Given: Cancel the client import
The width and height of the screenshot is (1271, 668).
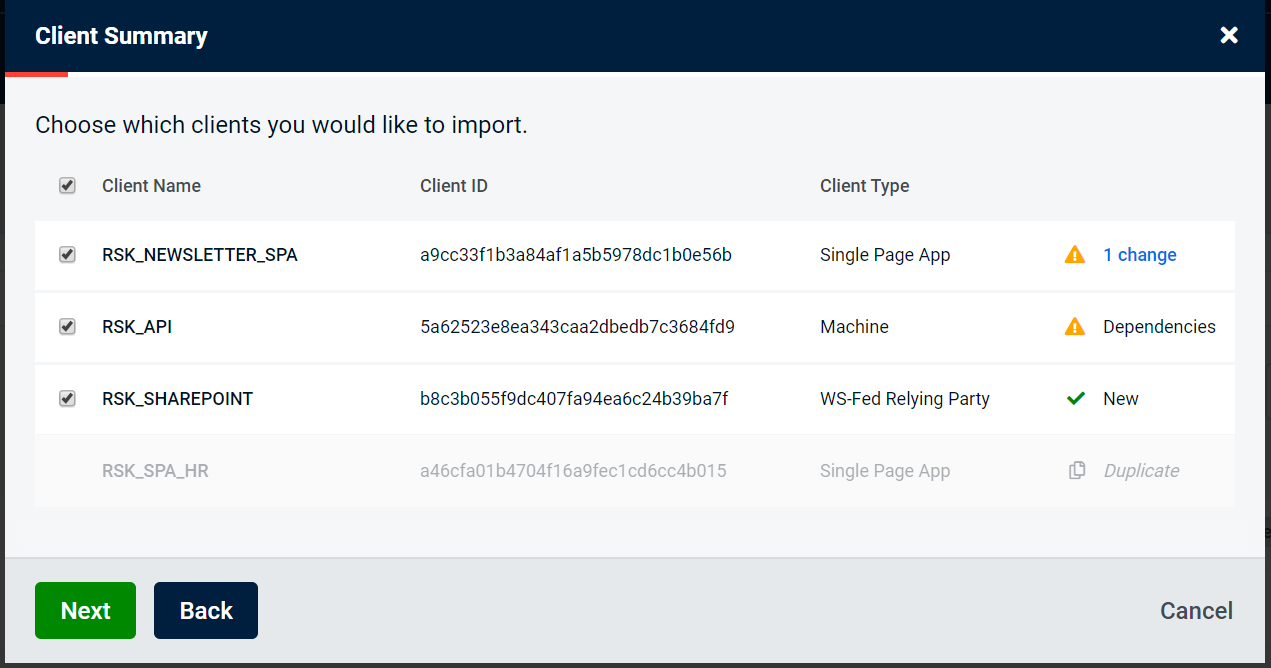Looking at the screenshot, I should (1196, 611).
